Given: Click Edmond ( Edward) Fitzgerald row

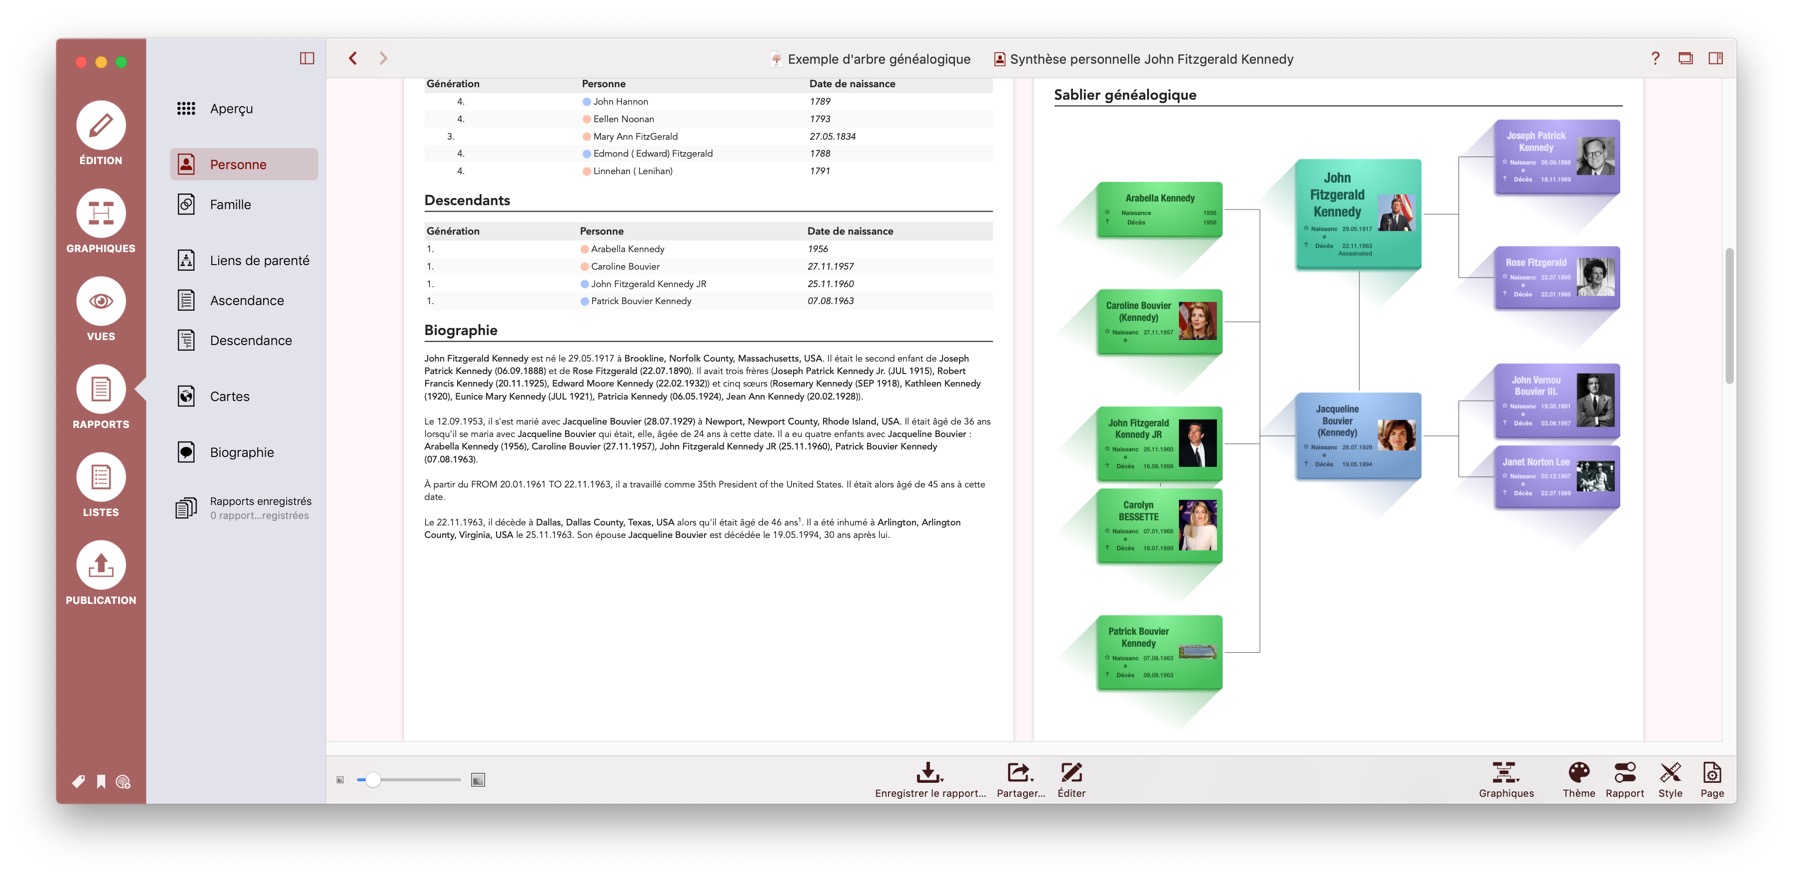Looking at the screenshot, I should click(708, 153).
